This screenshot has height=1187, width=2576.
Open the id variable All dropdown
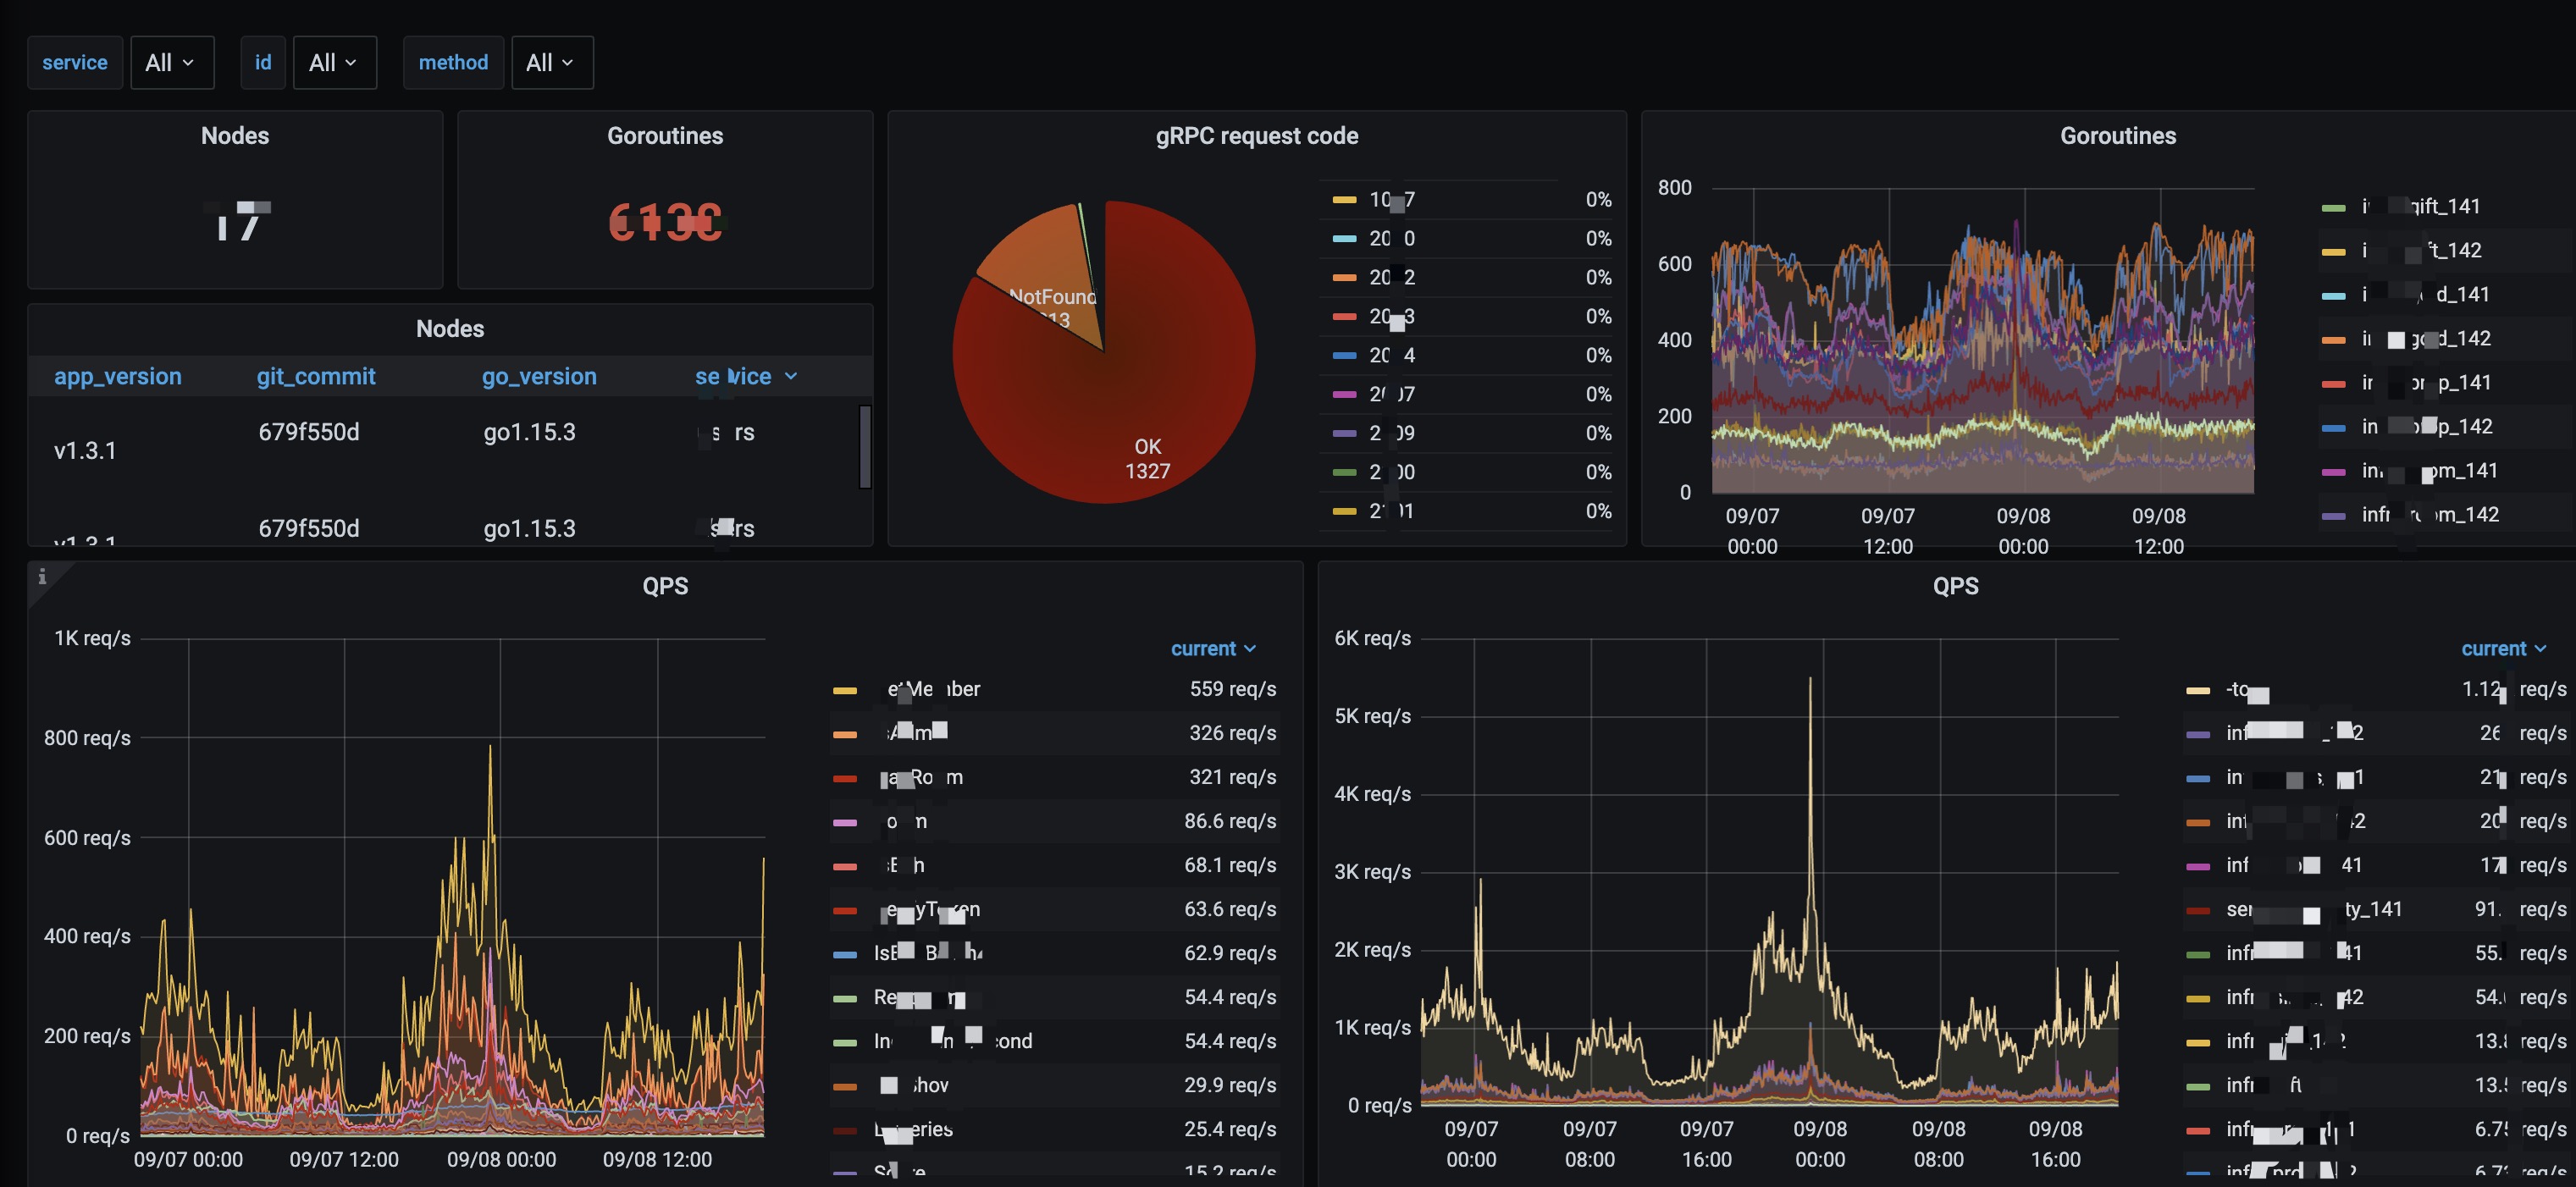[334, 63]
